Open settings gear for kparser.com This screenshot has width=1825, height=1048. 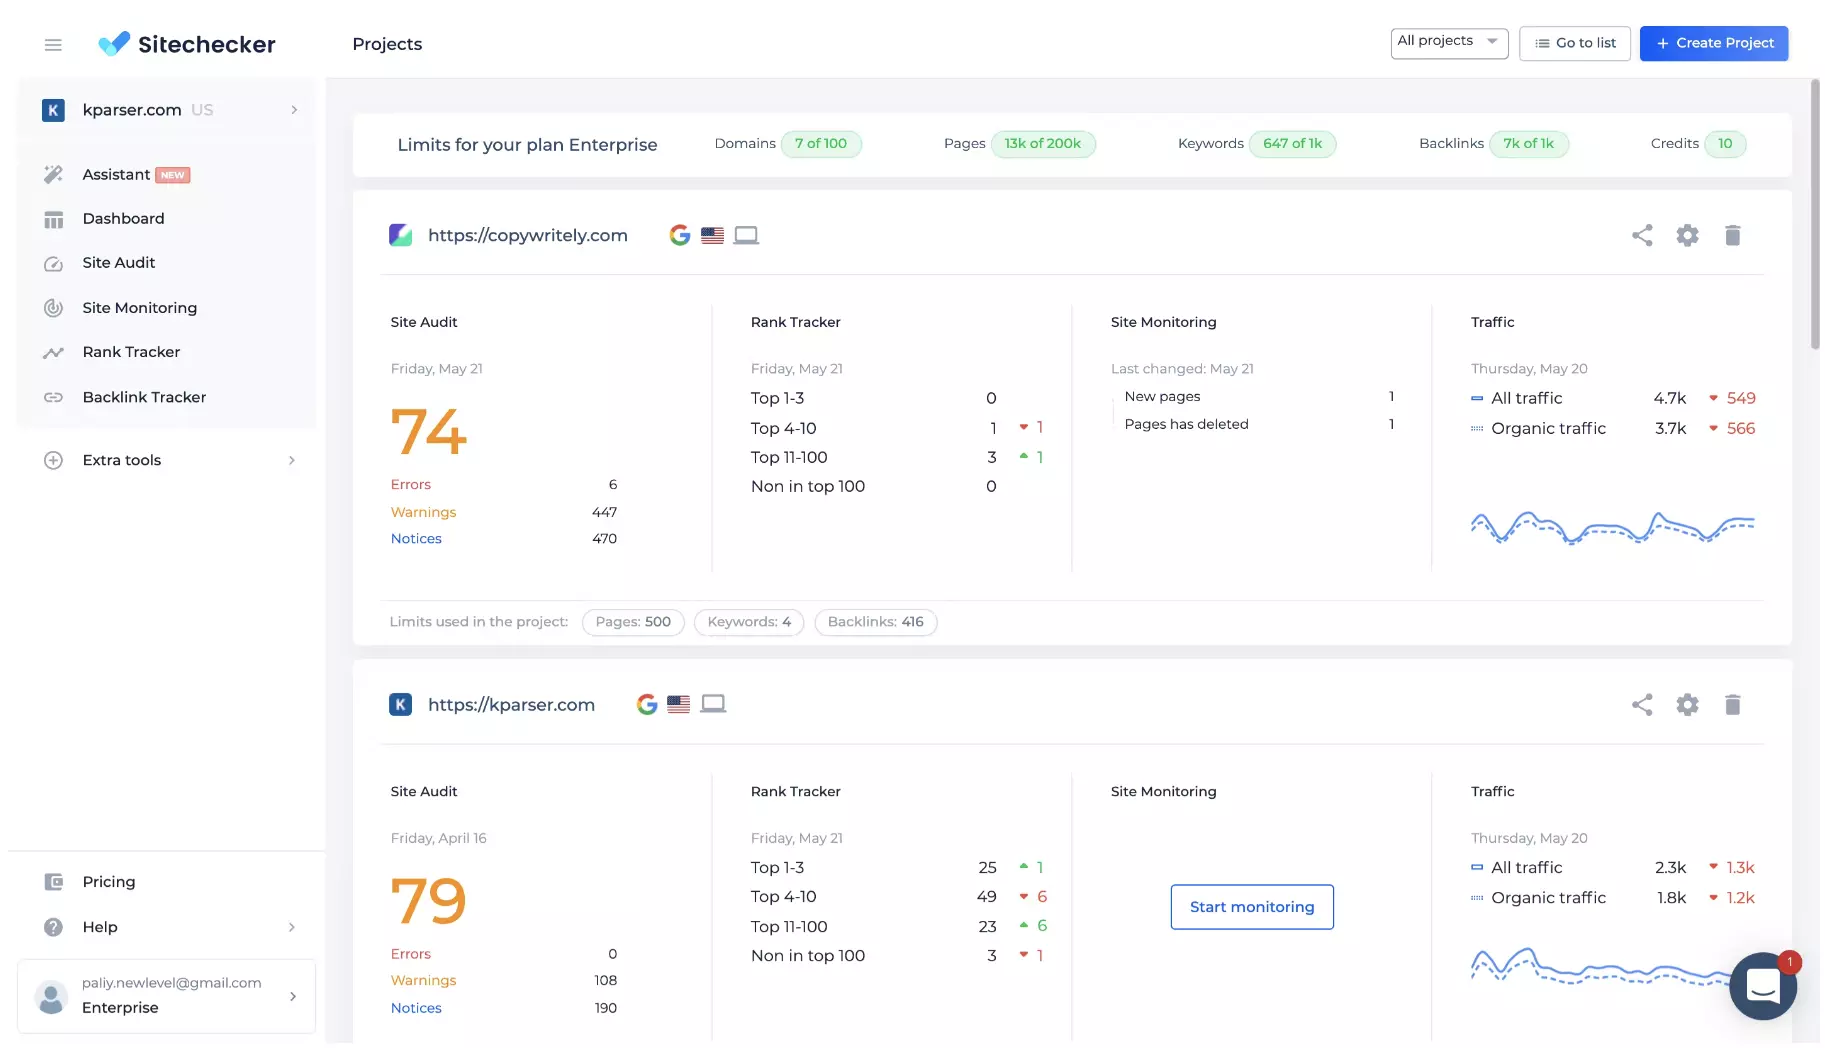coord(1687,705)
